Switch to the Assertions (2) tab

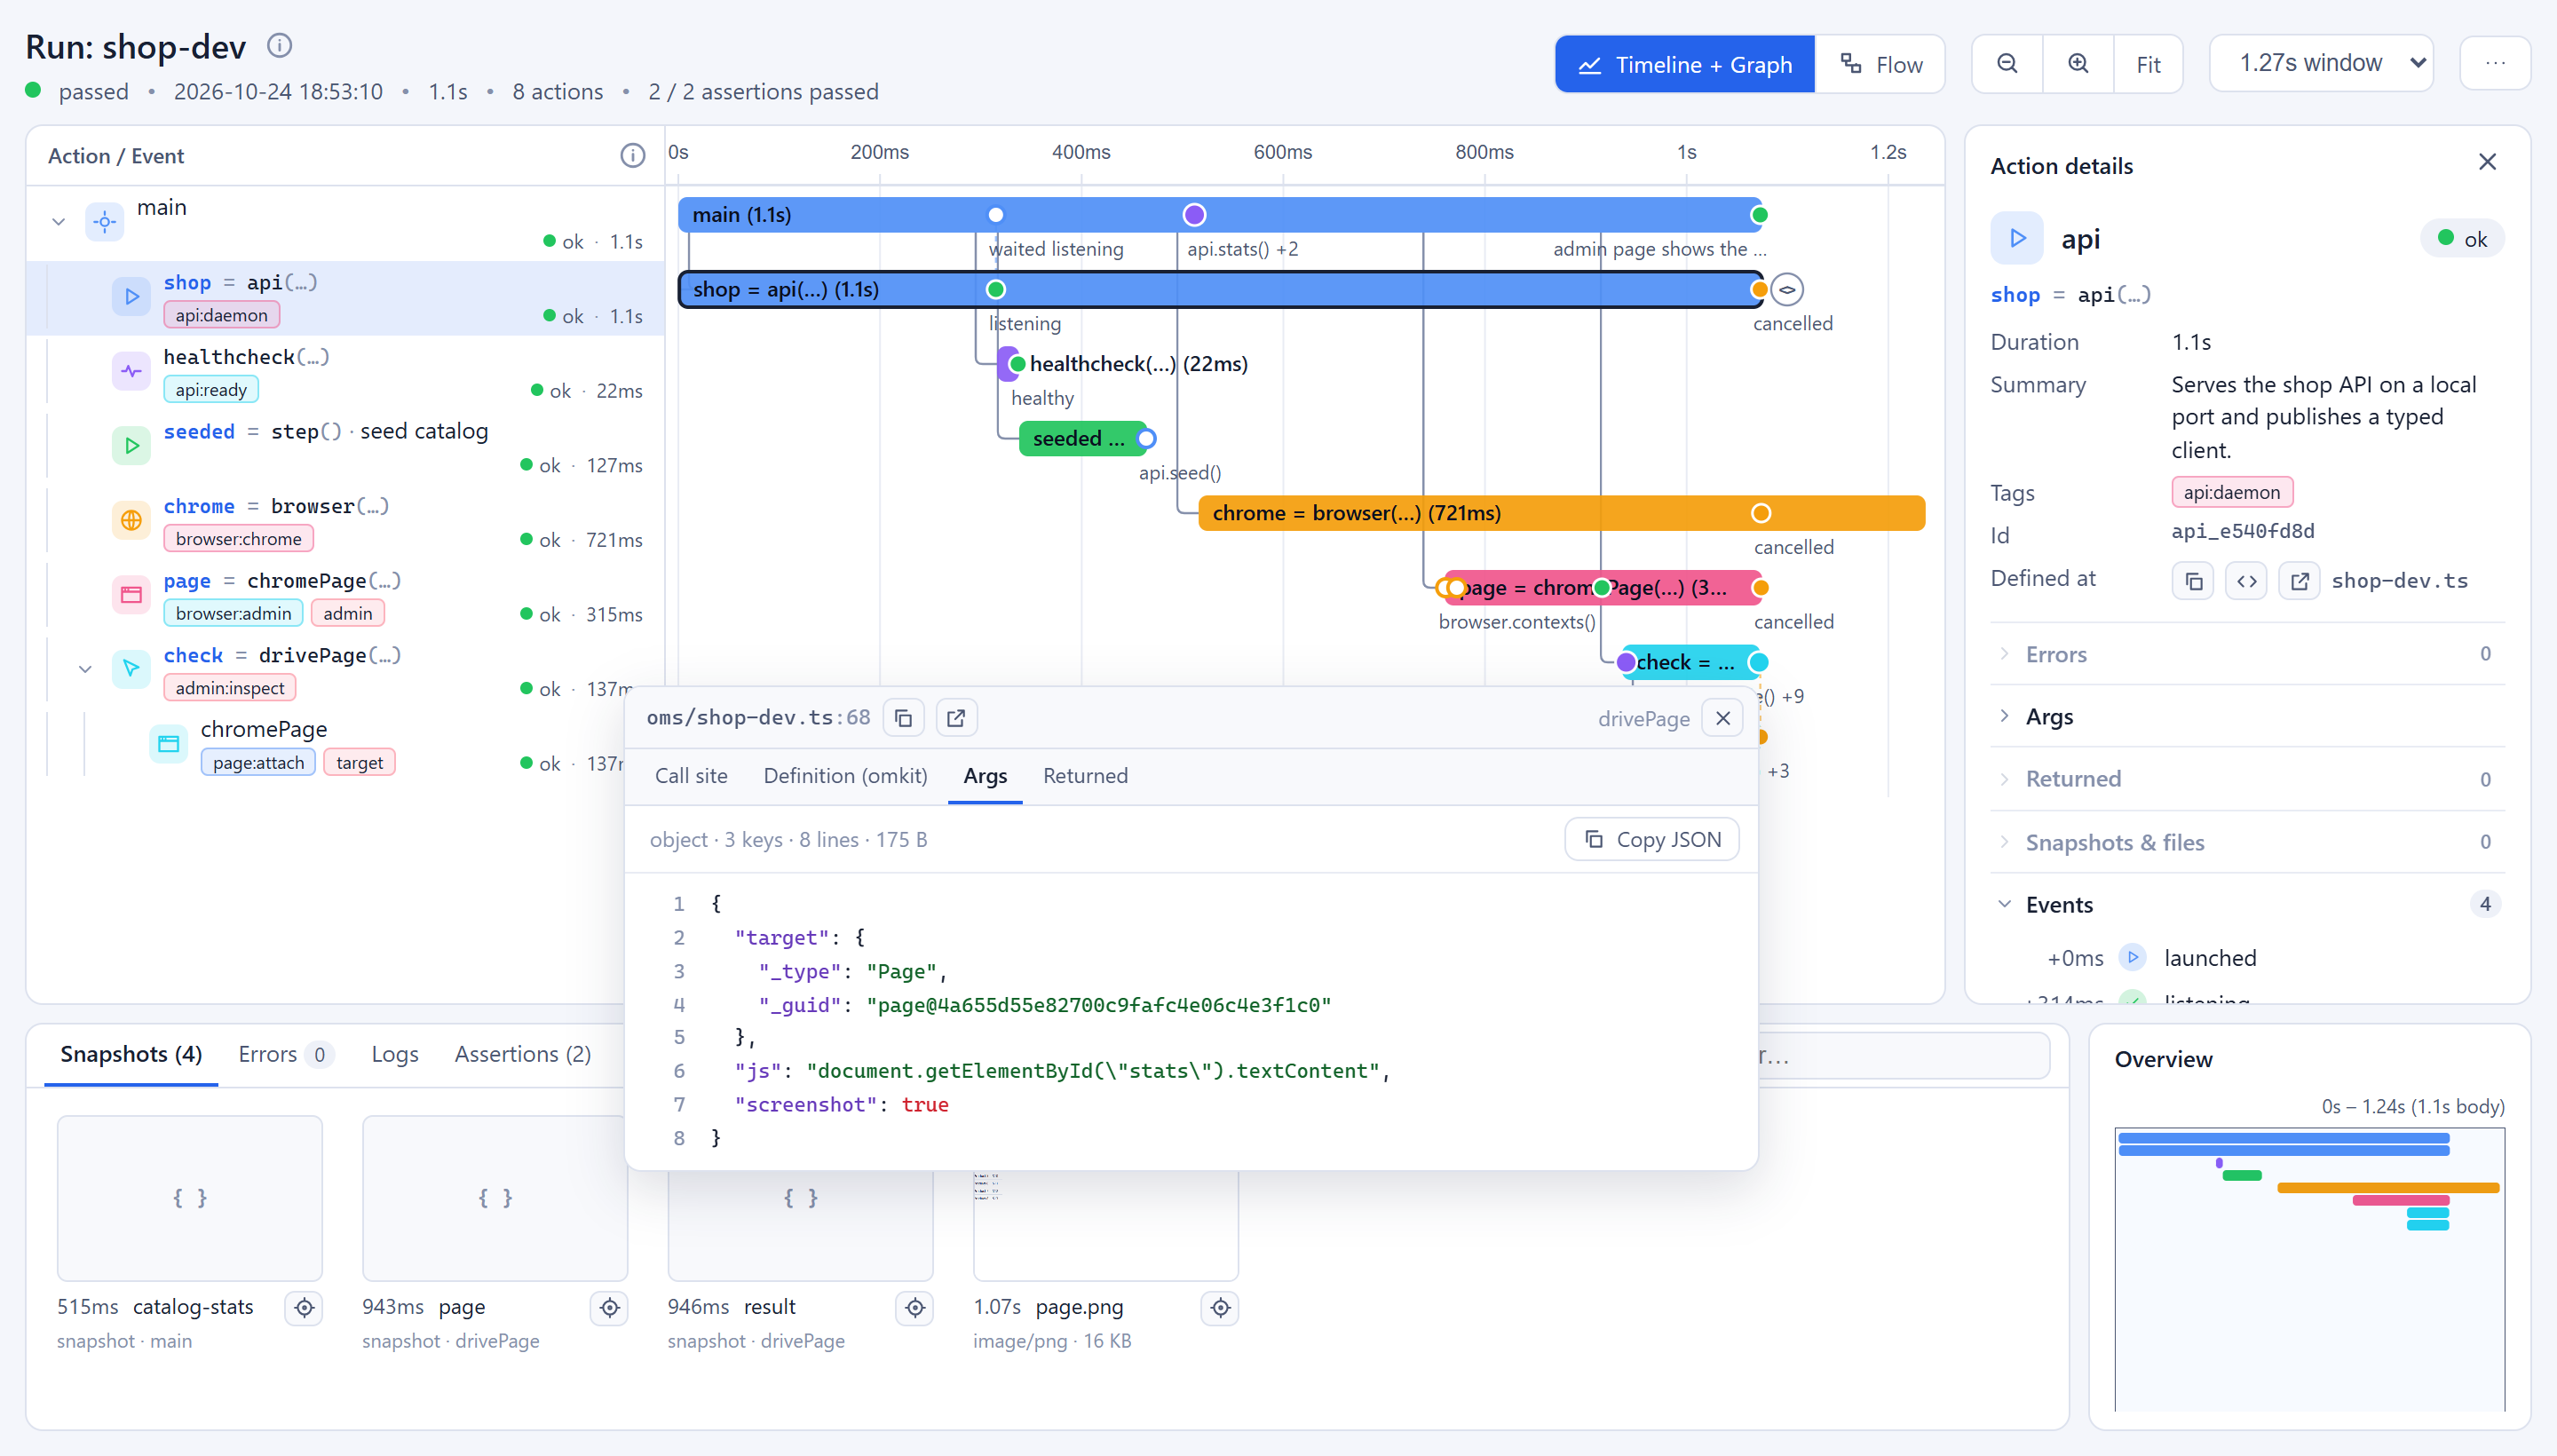pos(523,1054)
